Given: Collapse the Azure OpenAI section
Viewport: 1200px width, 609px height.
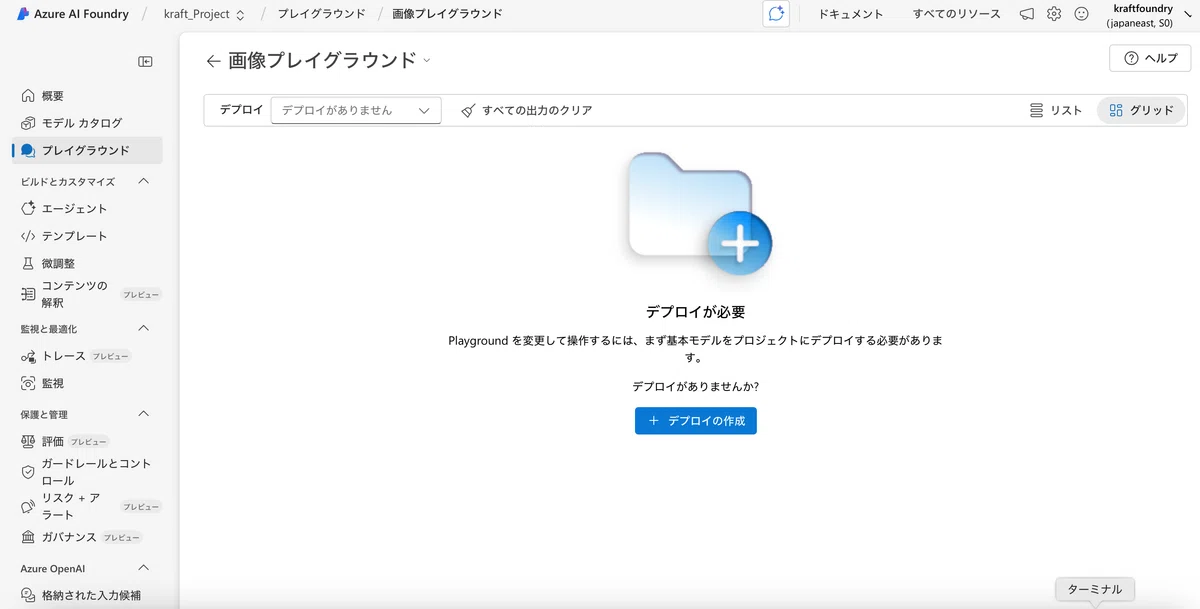Looking at the screenshot, I should [143, 568].
